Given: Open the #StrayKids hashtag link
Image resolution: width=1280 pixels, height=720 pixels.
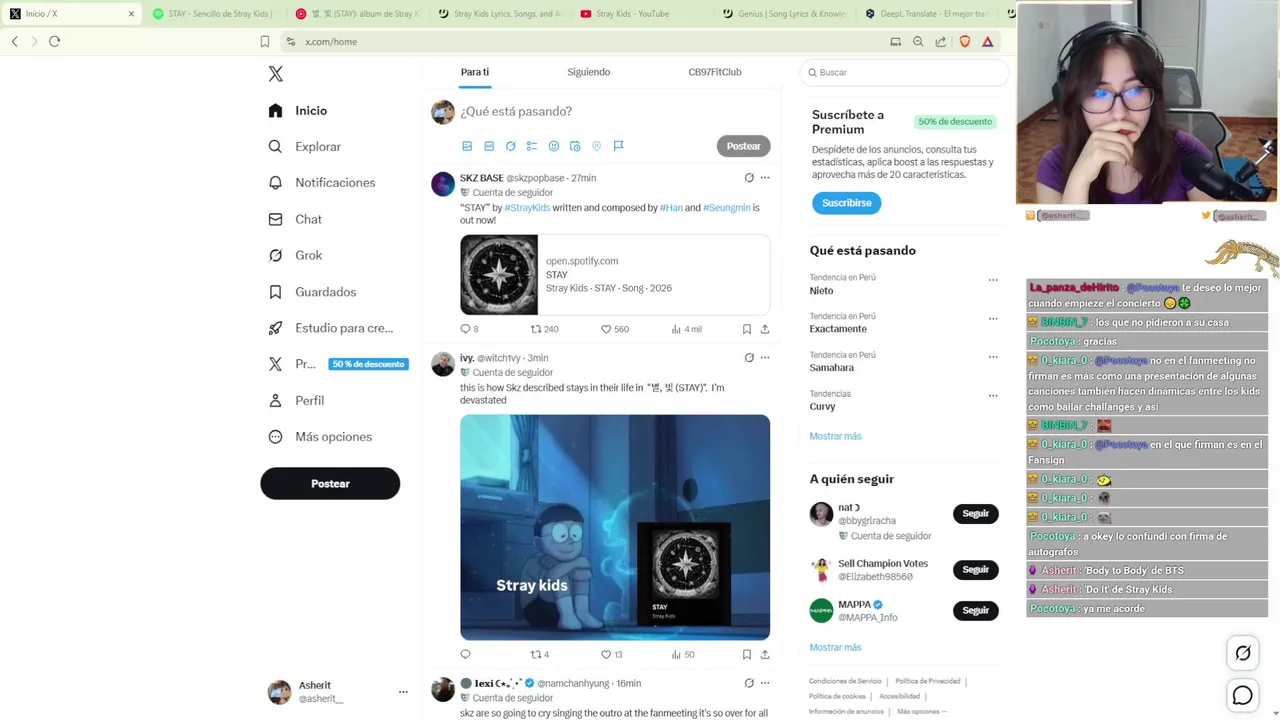Looking at the screenshot, I should [527, 208].
